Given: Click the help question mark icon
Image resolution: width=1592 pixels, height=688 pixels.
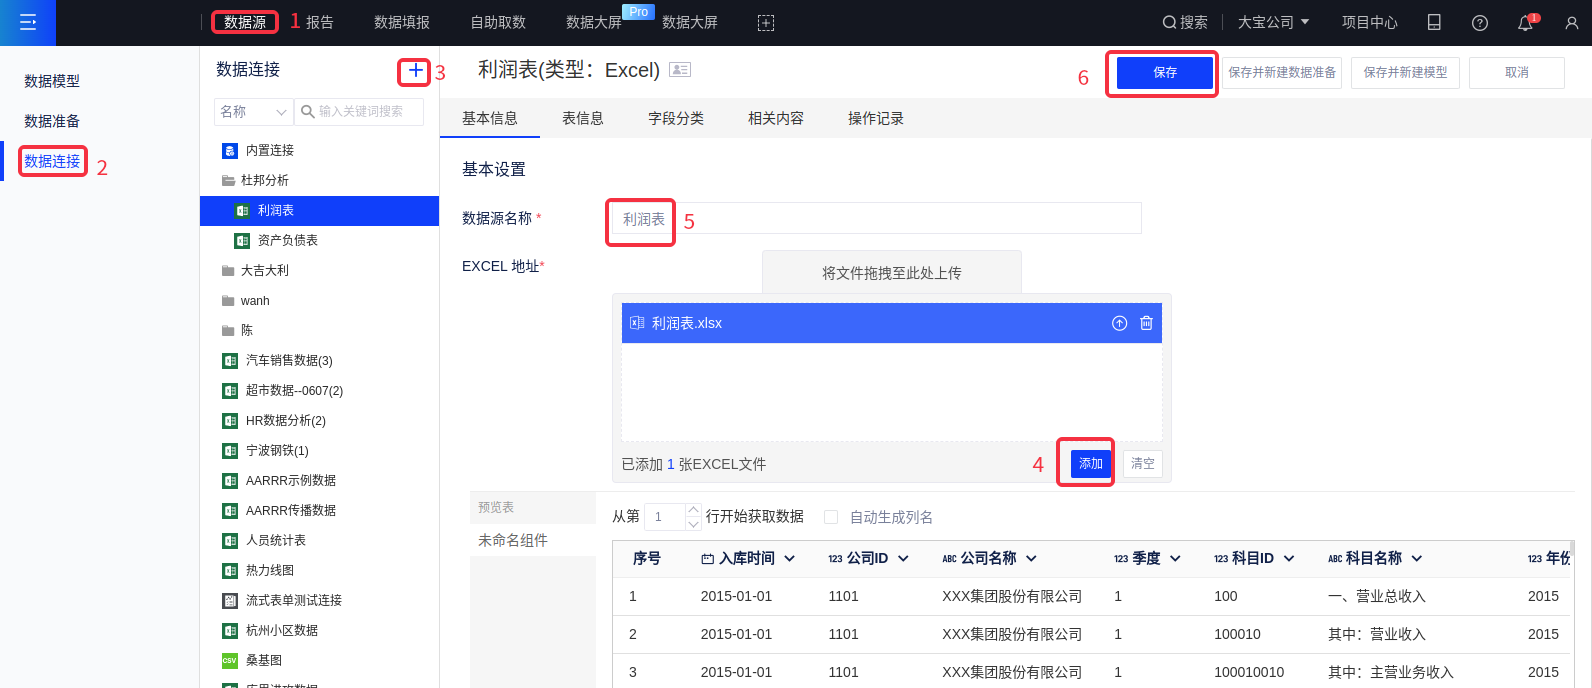Looking at the screenshot, I should [1480, 23].
